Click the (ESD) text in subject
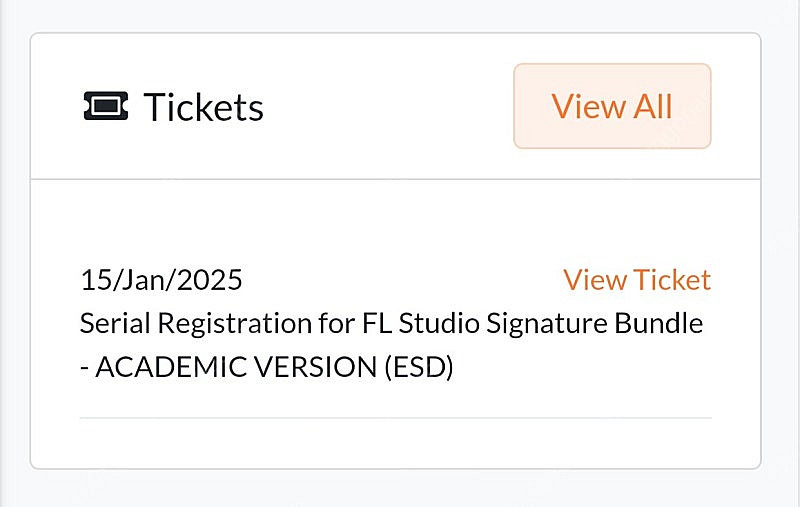This screenshot has height=507, width=800. pyautogui.click(x=419, y=367)
